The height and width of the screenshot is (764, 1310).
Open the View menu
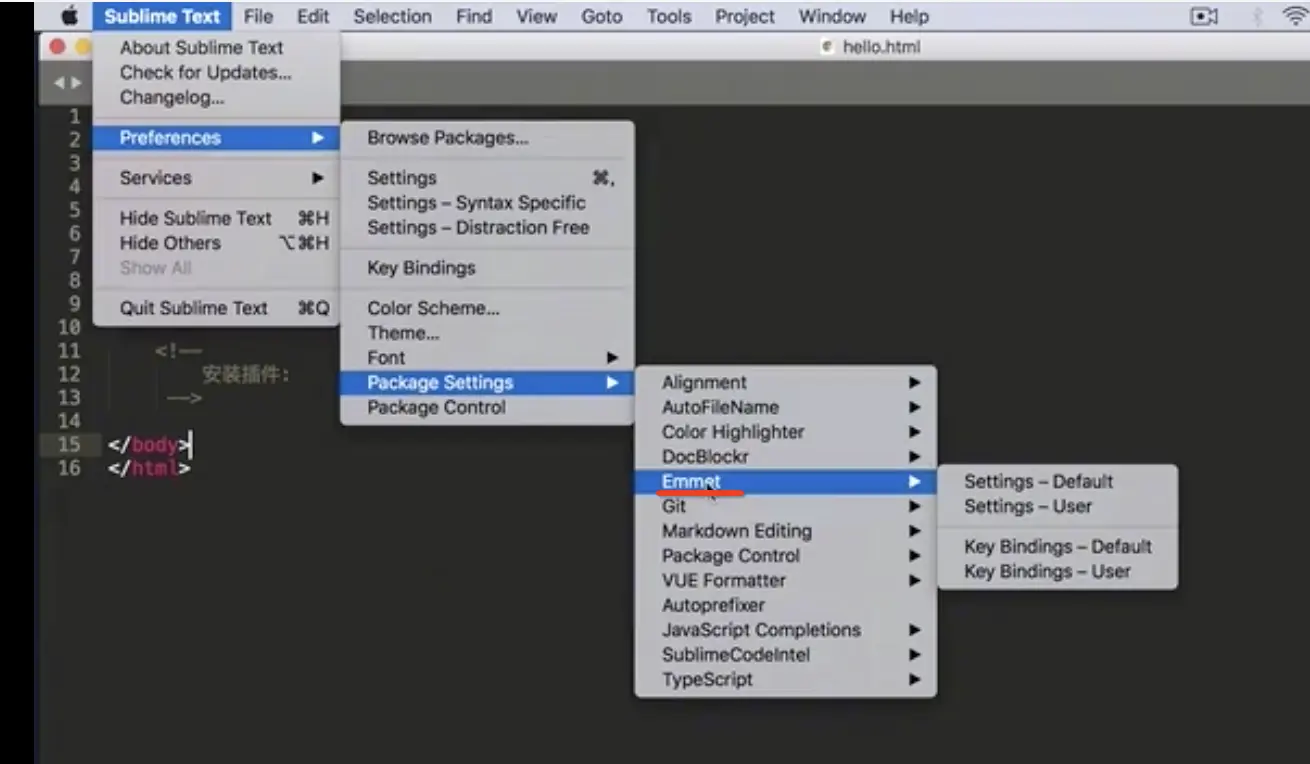(x=537, y=16)
